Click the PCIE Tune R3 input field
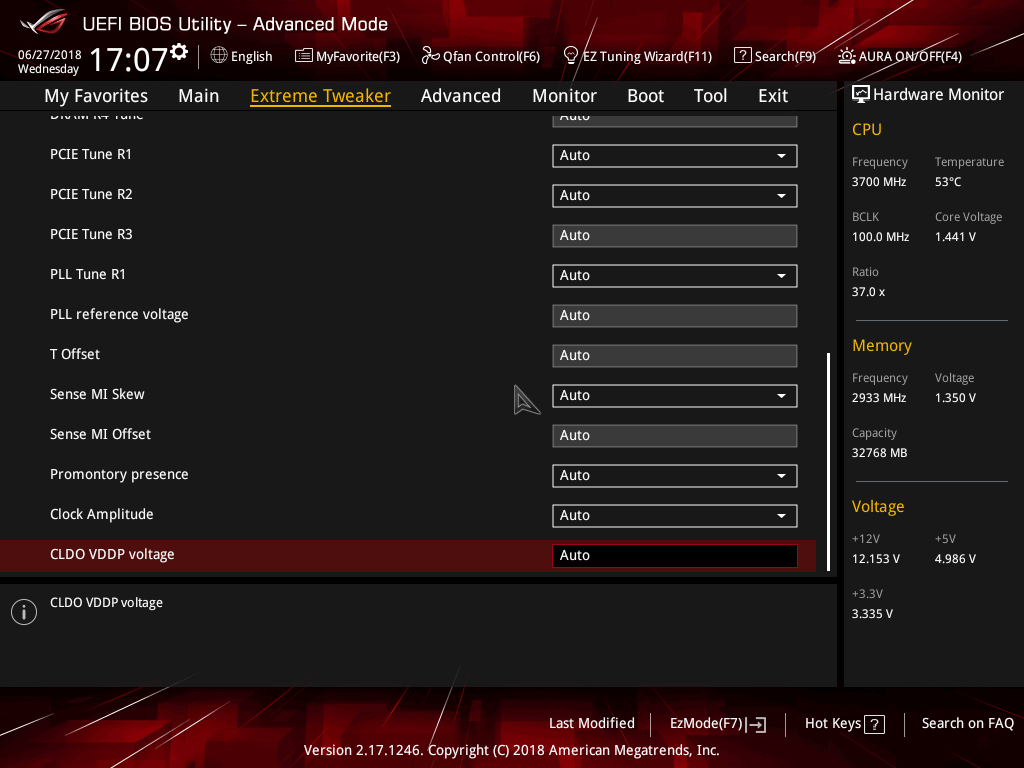1024x768 pixels. [x=675, y=236]
